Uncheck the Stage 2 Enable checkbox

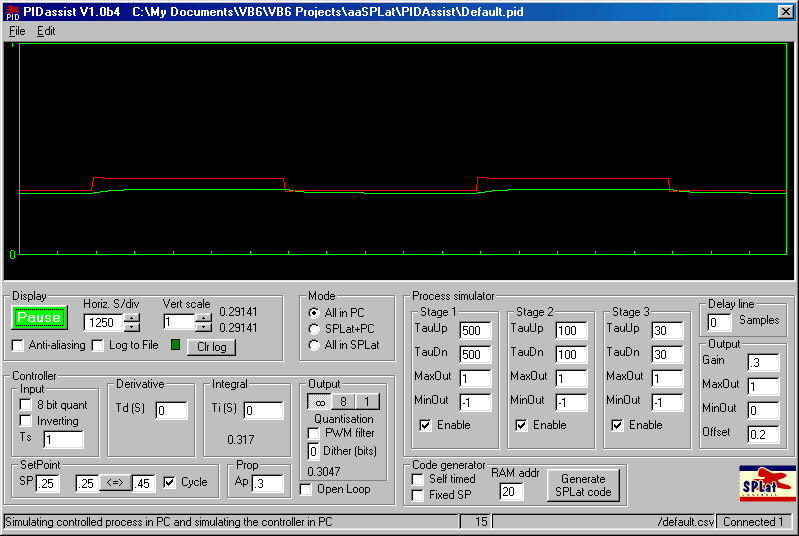click(522, 425)
